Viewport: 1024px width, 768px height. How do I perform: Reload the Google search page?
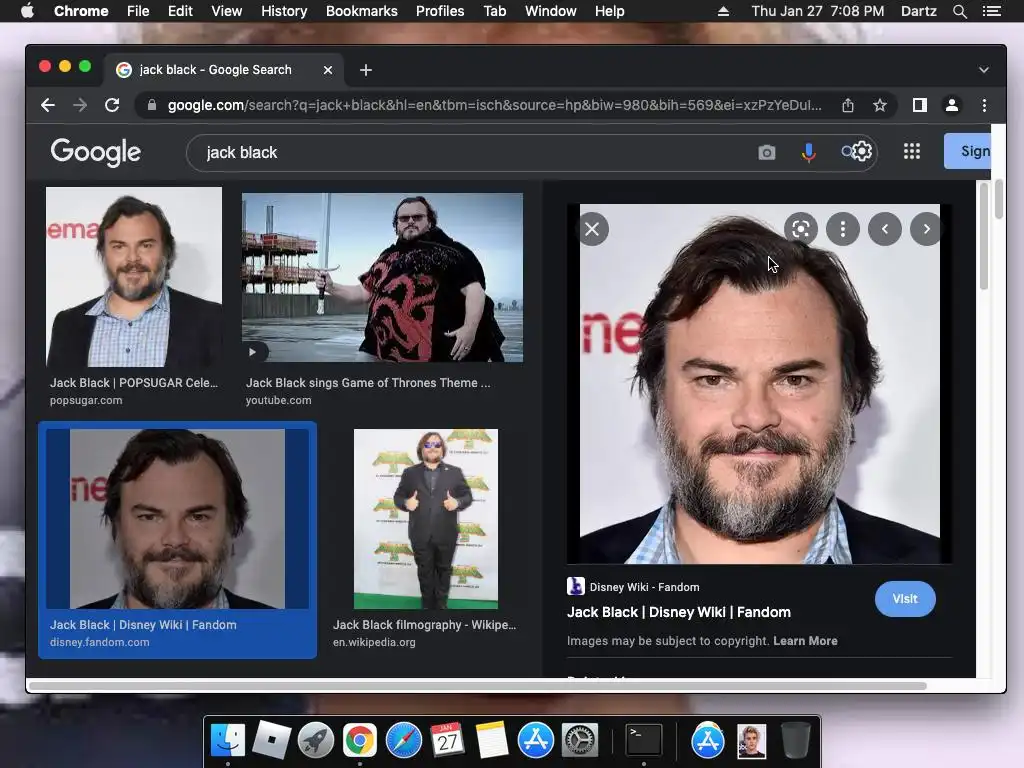pyautogui.click(x=112, y=105)
